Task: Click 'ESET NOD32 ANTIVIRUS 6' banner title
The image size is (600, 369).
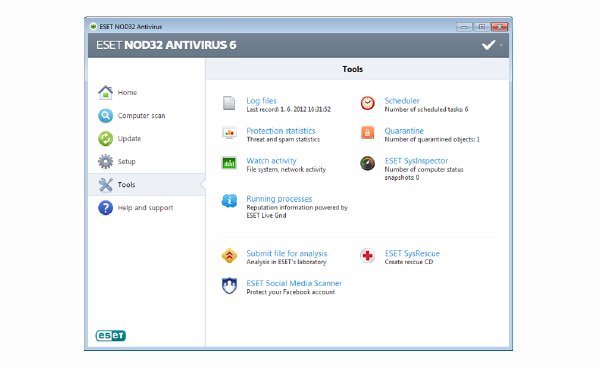Action: tap(166, 45)
